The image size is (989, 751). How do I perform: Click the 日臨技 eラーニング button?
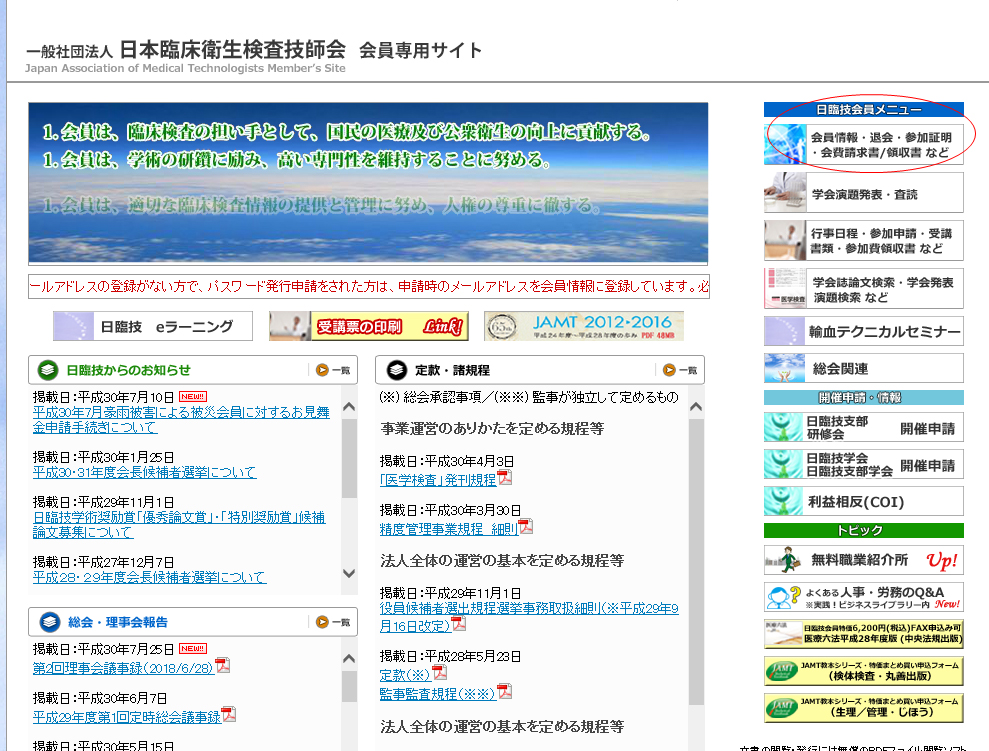click(x=153, y=326)
